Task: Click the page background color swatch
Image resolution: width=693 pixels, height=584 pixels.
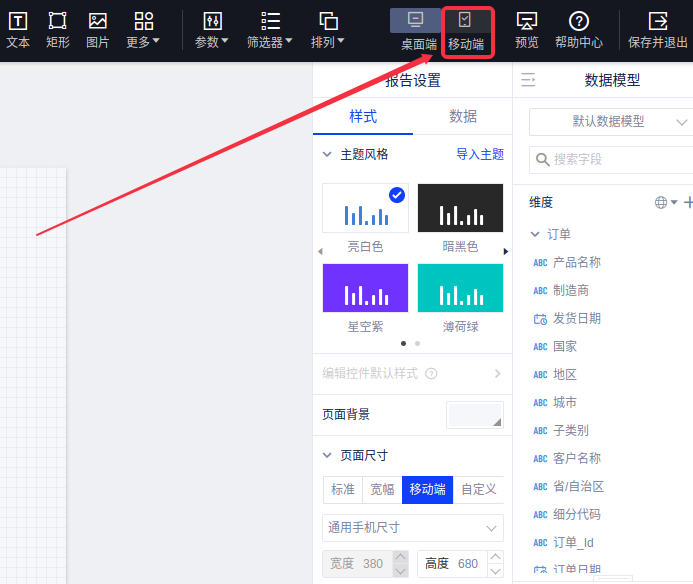Action: point(475,414)
